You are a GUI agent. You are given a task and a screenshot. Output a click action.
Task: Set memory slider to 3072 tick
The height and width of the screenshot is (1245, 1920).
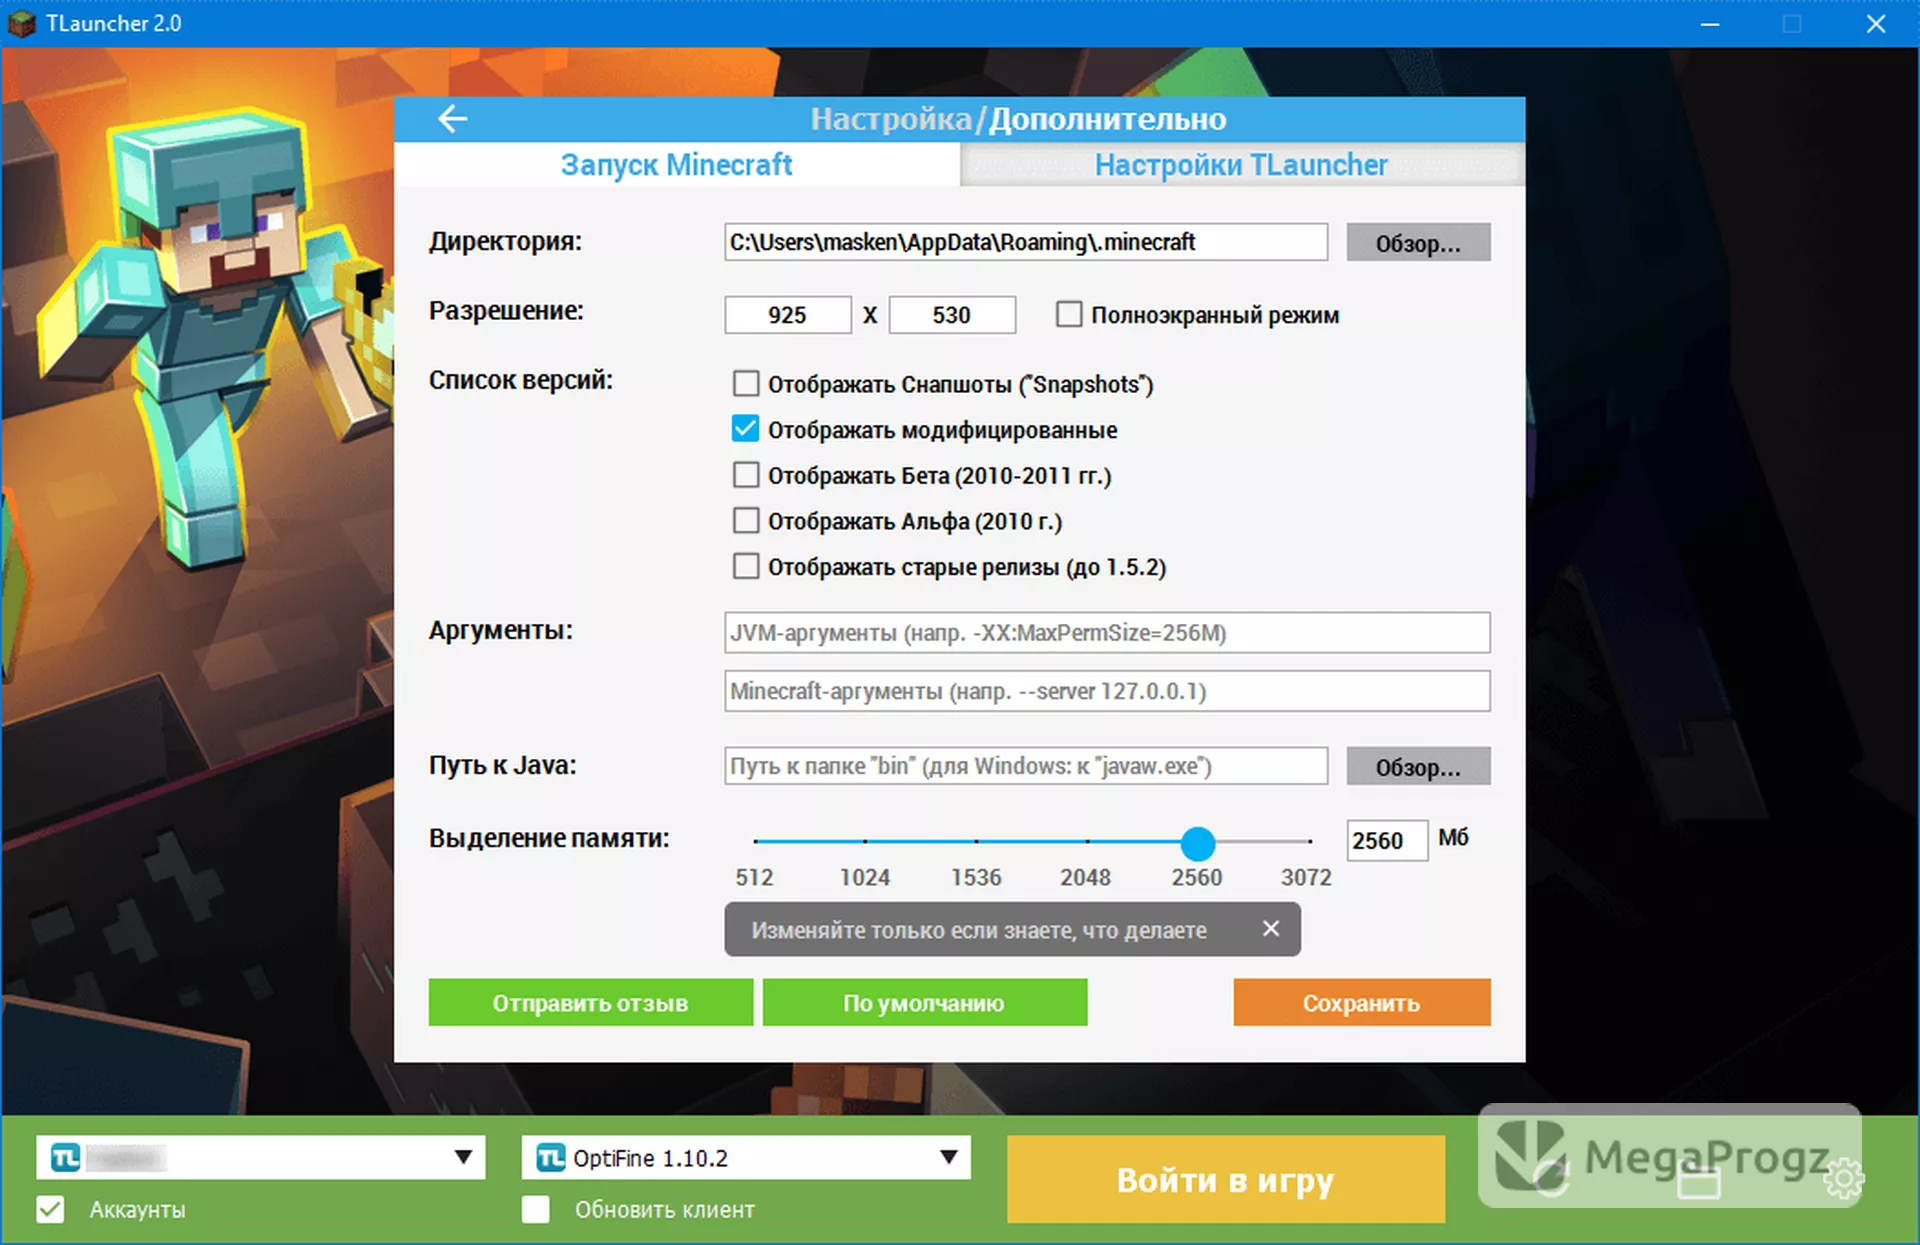[x=1309, y=841]
